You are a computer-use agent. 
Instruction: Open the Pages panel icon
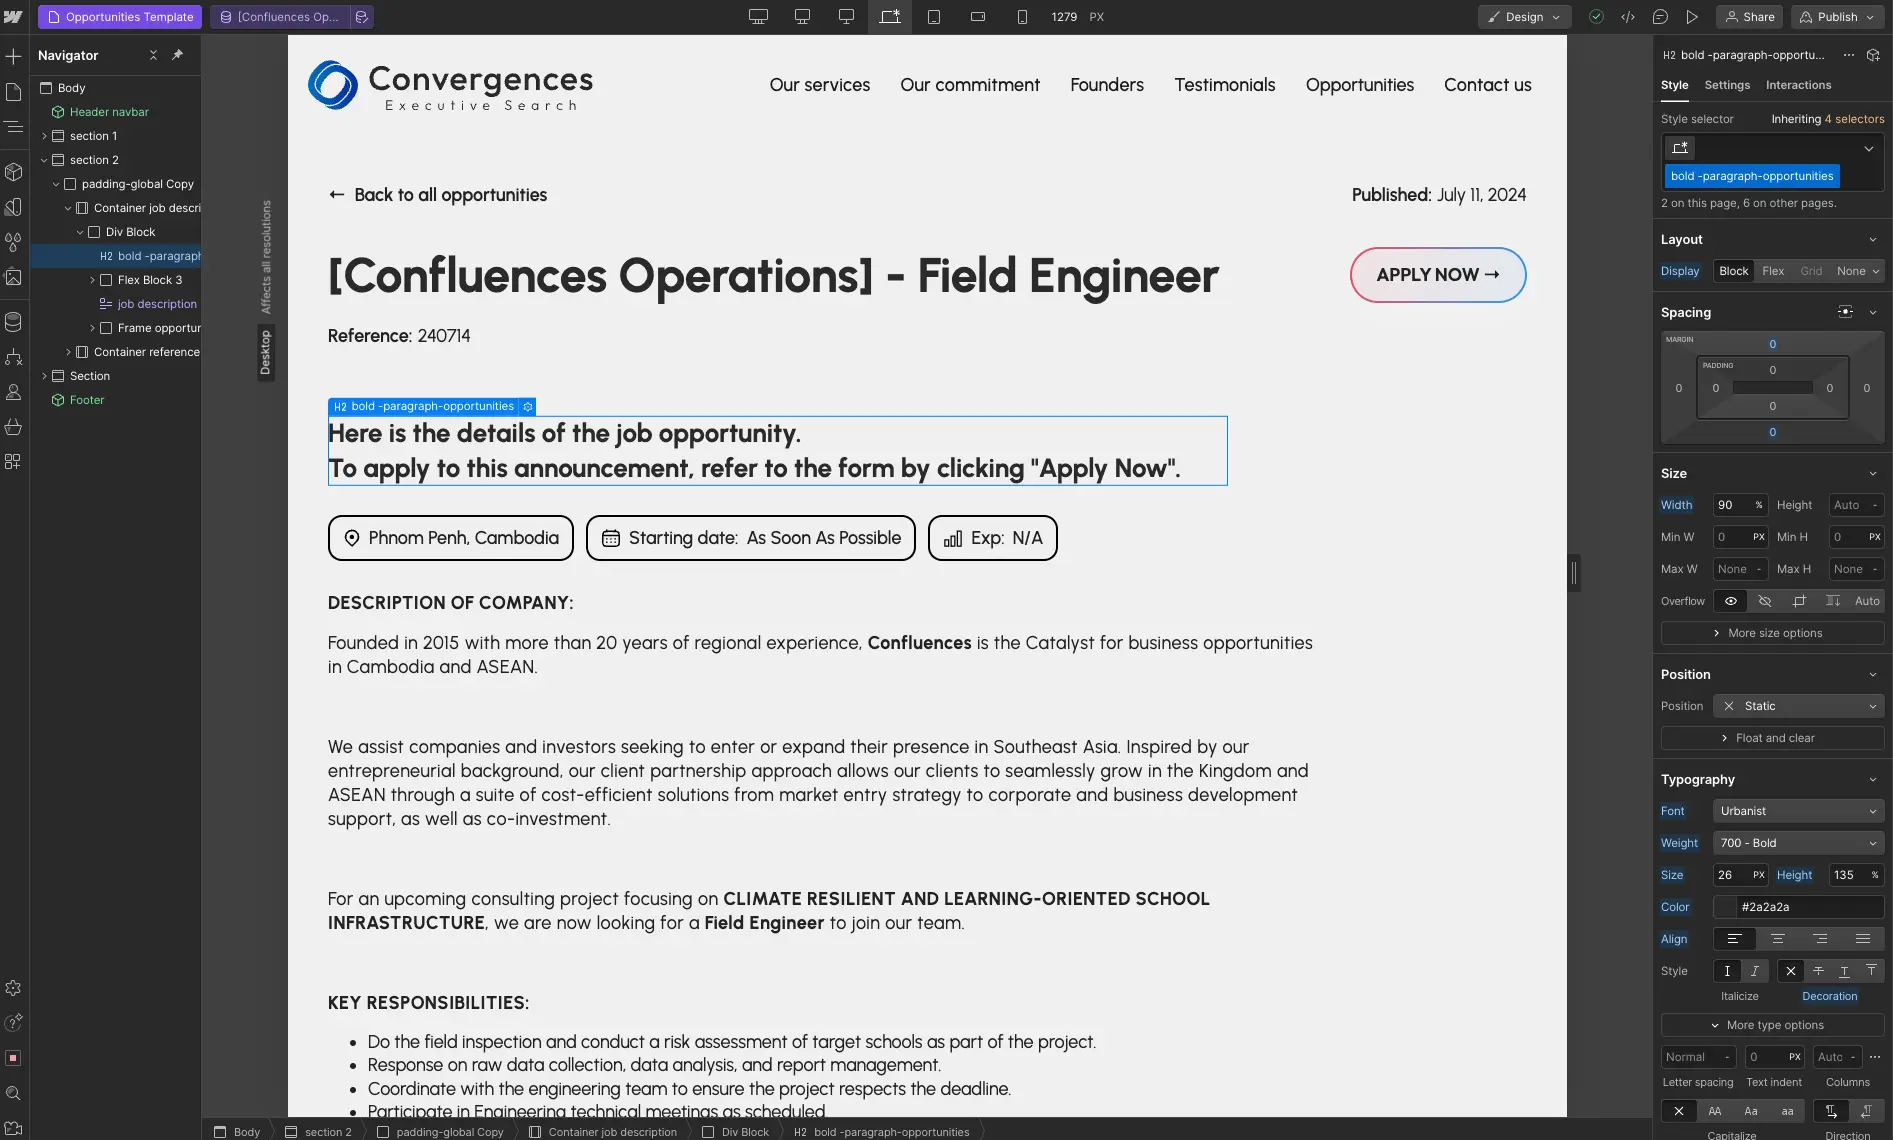[14, 92]
